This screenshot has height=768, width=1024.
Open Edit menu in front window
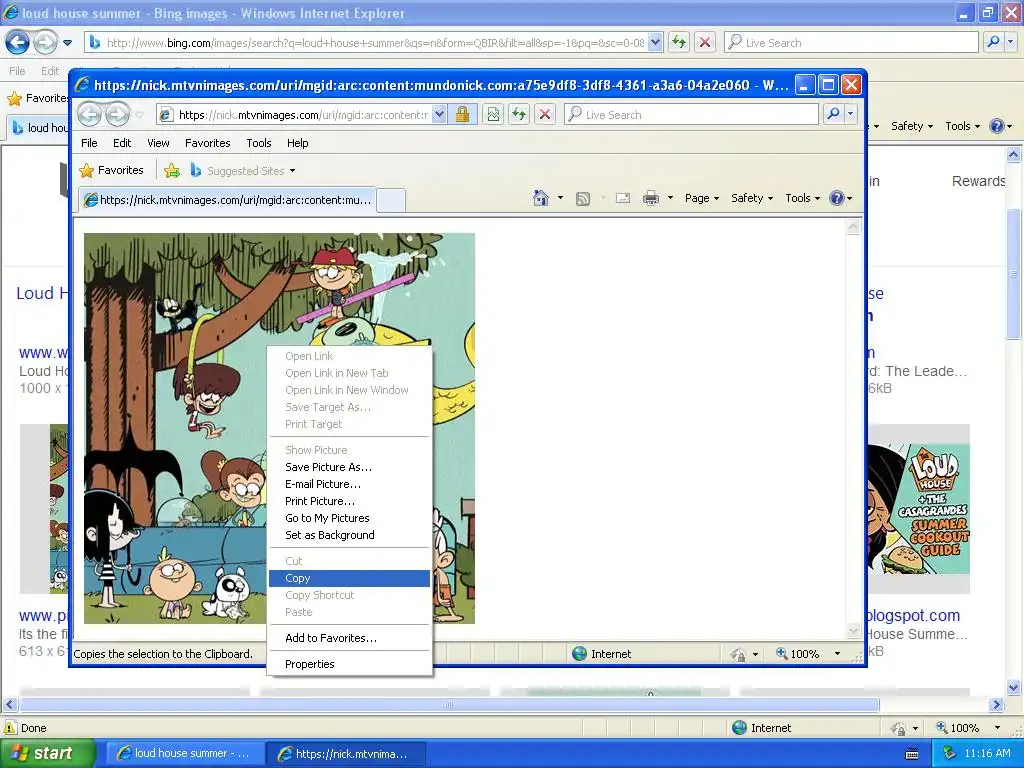click(122, 143)
